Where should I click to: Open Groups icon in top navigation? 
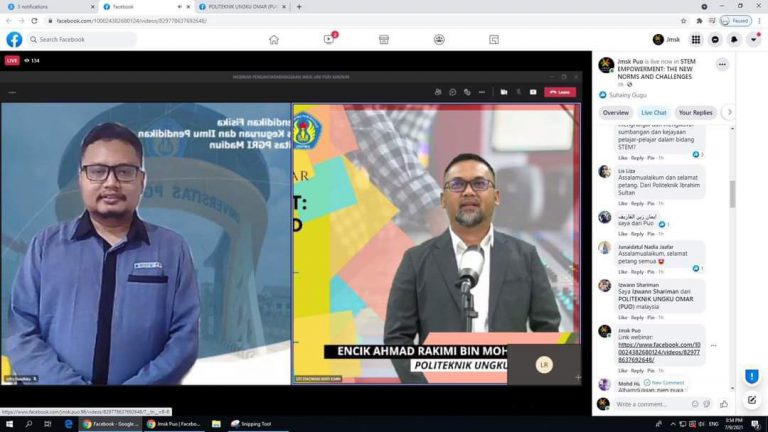(x=439, y=40)
